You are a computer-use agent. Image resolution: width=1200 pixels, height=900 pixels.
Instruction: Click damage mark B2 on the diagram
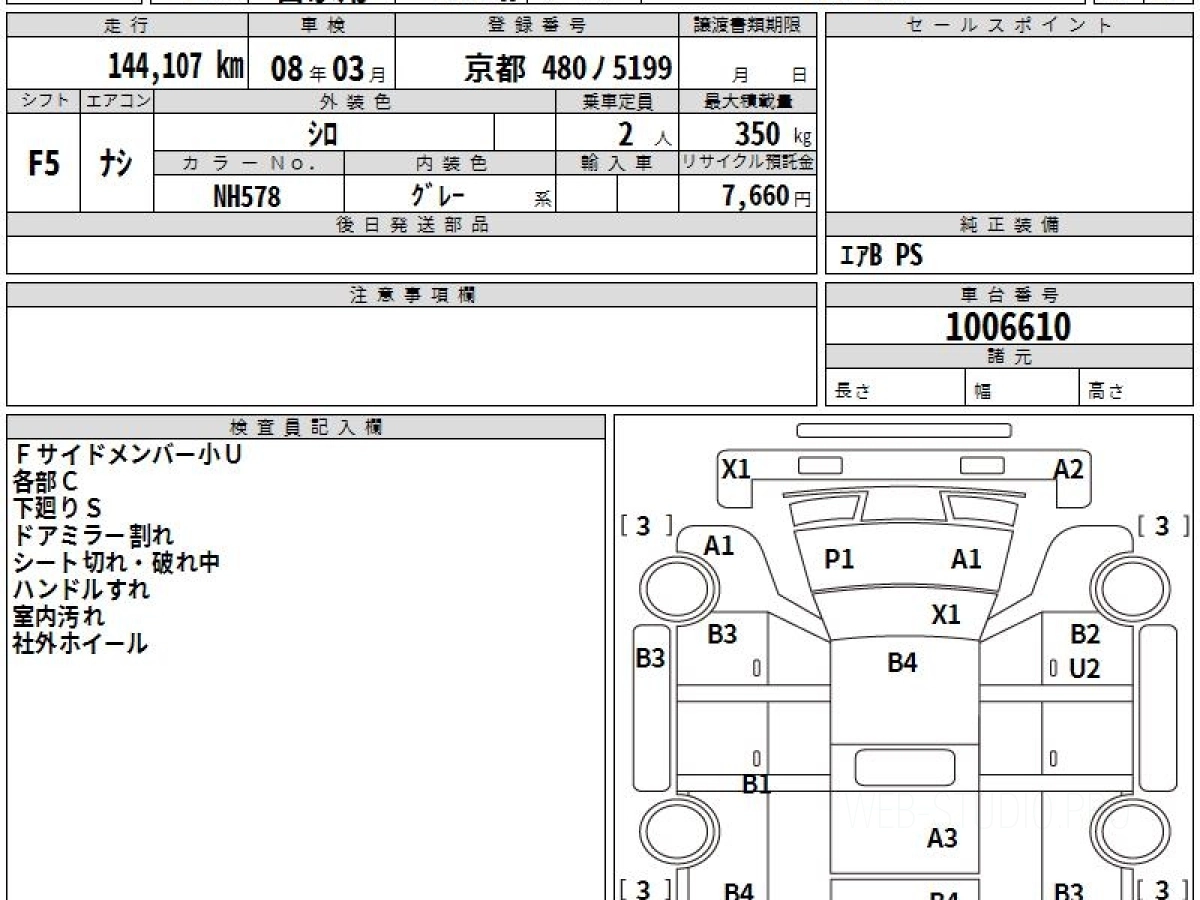[1085, 634]
